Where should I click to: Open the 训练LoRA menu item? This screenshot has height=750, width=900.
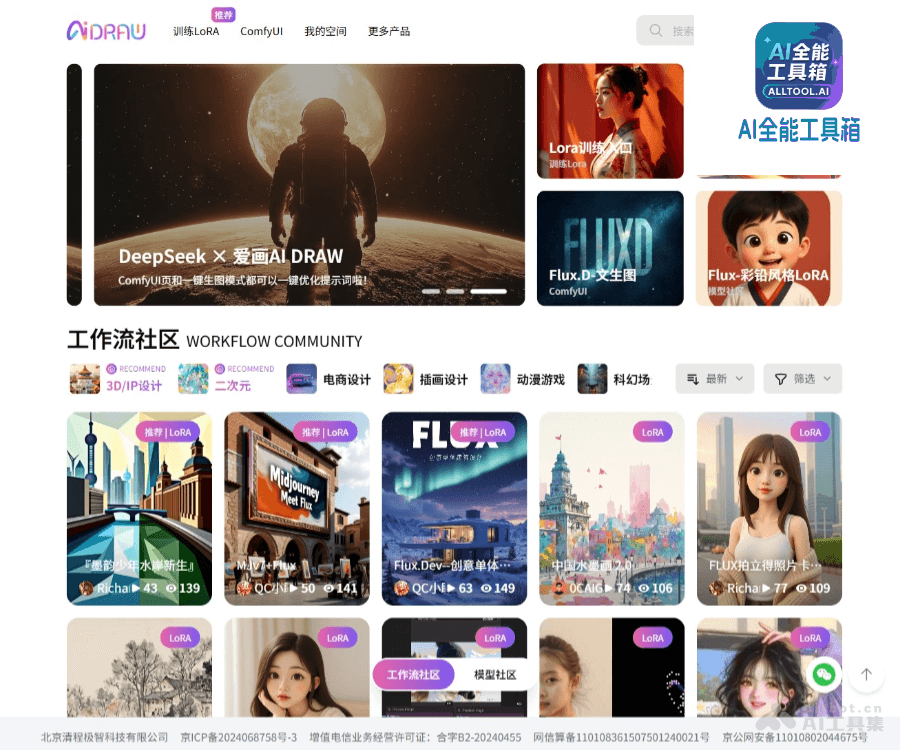tap(196, 31)
